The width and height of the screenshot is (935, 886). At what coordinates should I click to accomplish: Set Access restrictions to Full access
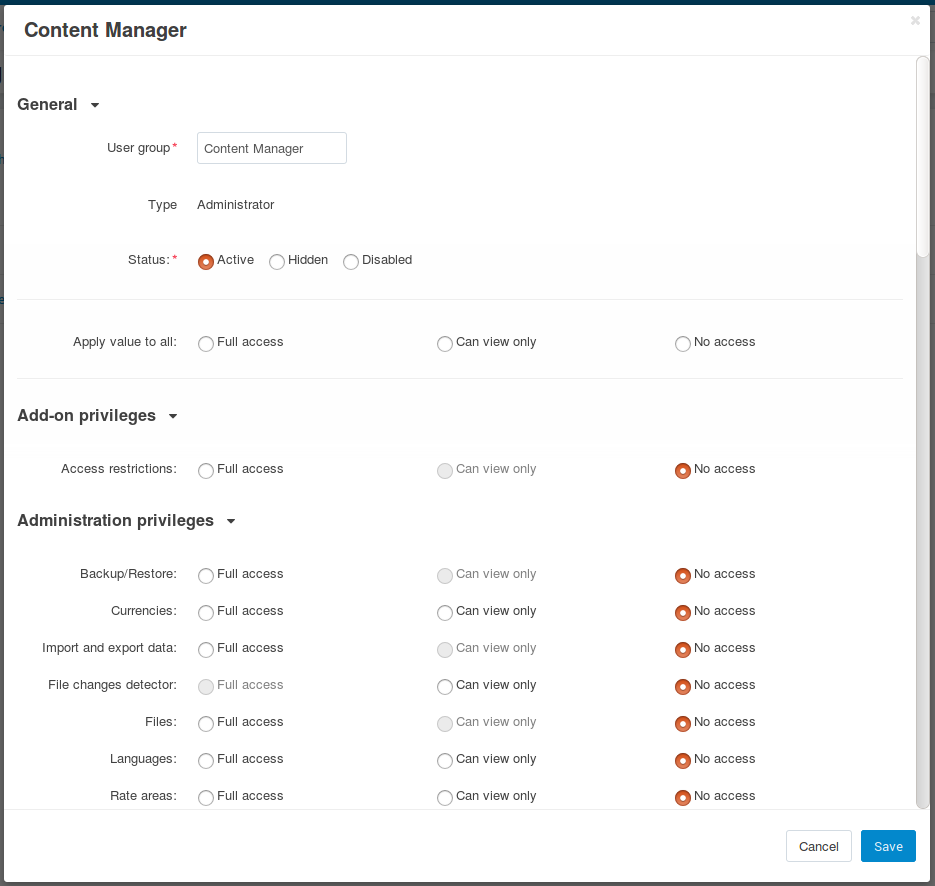[x=206, y=471]
